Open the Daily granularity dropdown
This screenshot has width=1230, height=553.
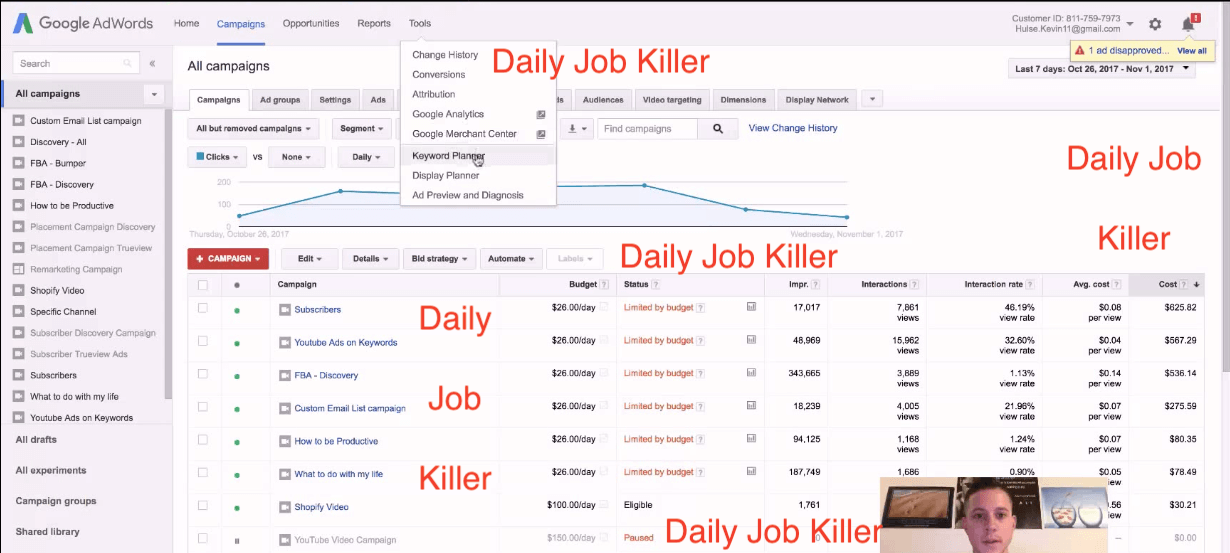coord(366,157)
